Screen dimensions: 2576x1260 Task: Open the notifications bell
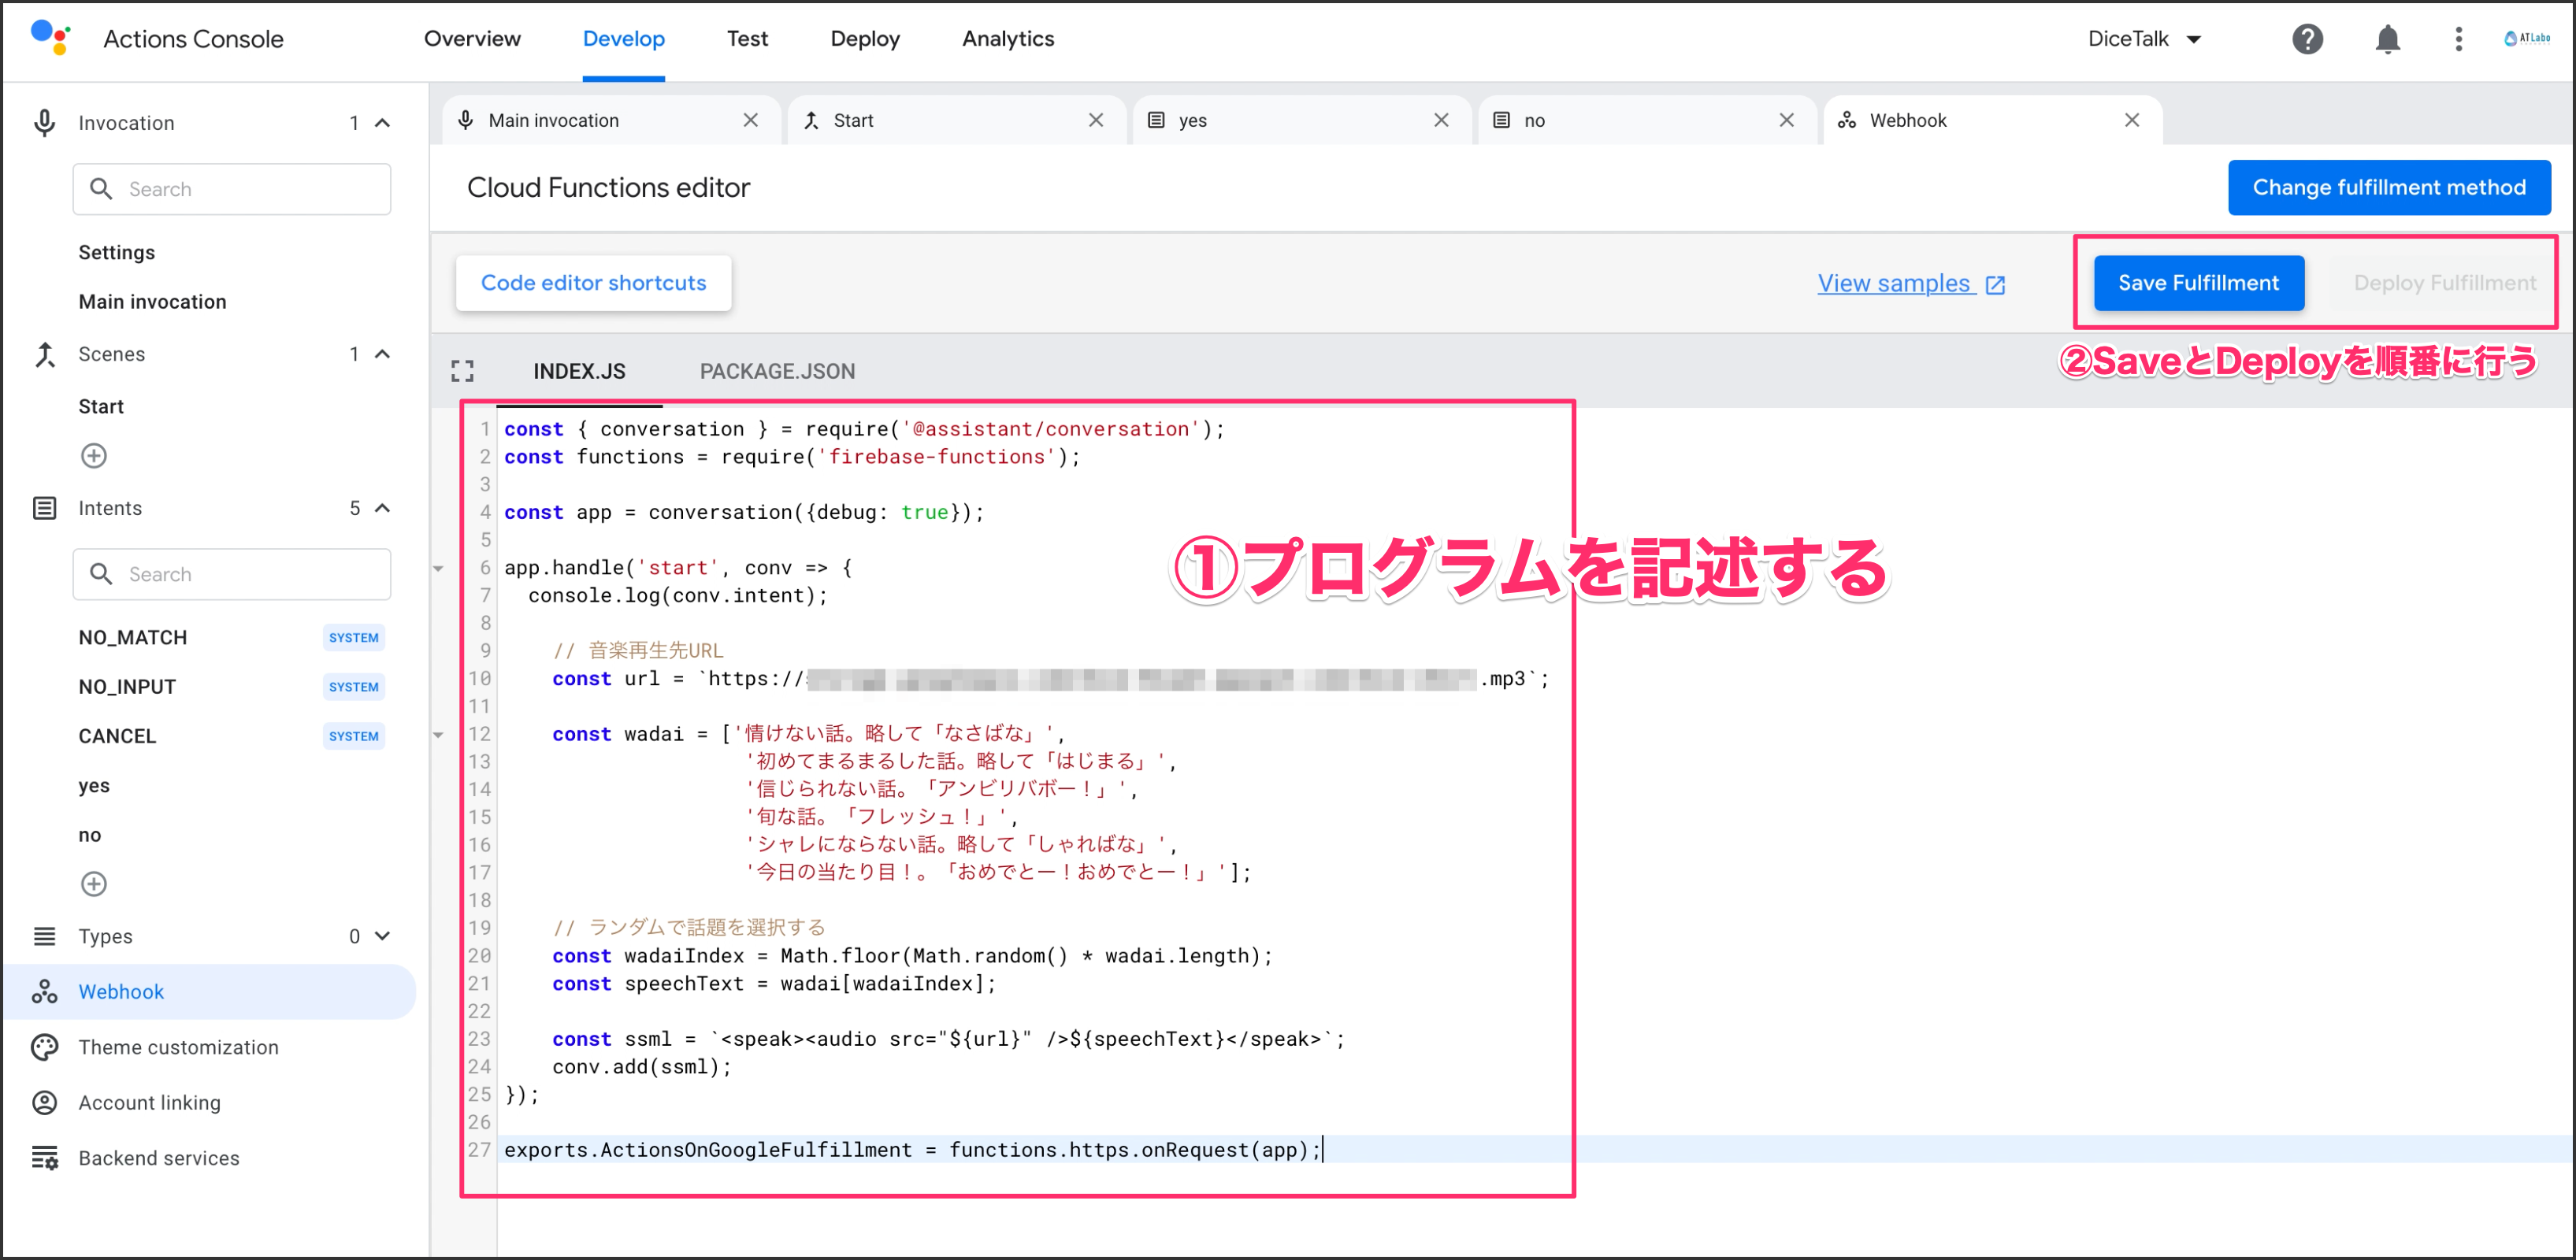pos(2387,39)
